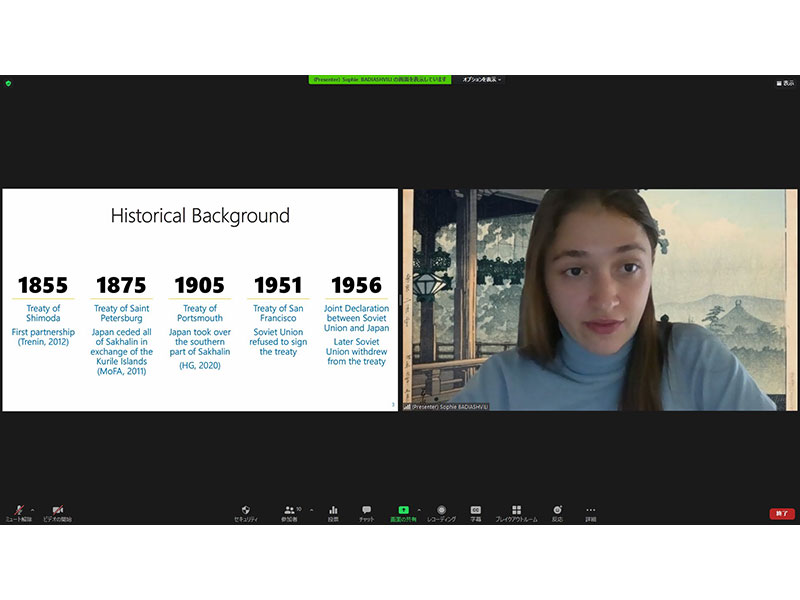The width and height of the screenshot is (800, 600).
Task: Open the Security shield icon
Action: click(246, 512)
